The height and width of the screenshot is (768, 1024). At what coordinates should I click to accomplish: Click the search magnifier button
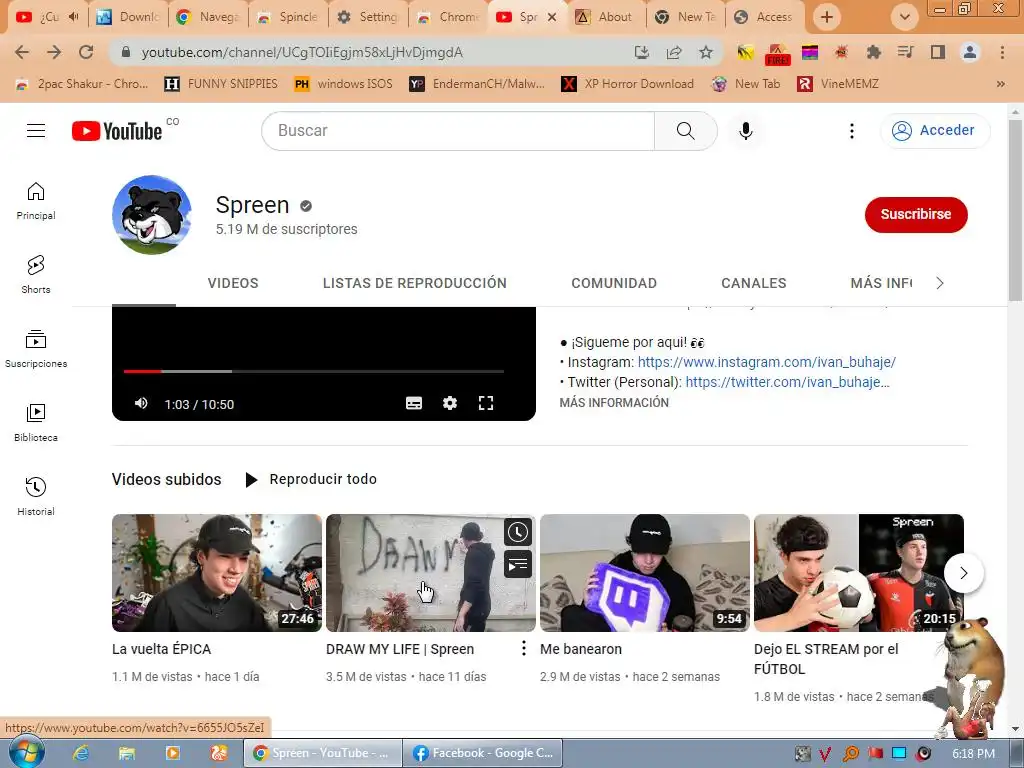click(685, 131)
